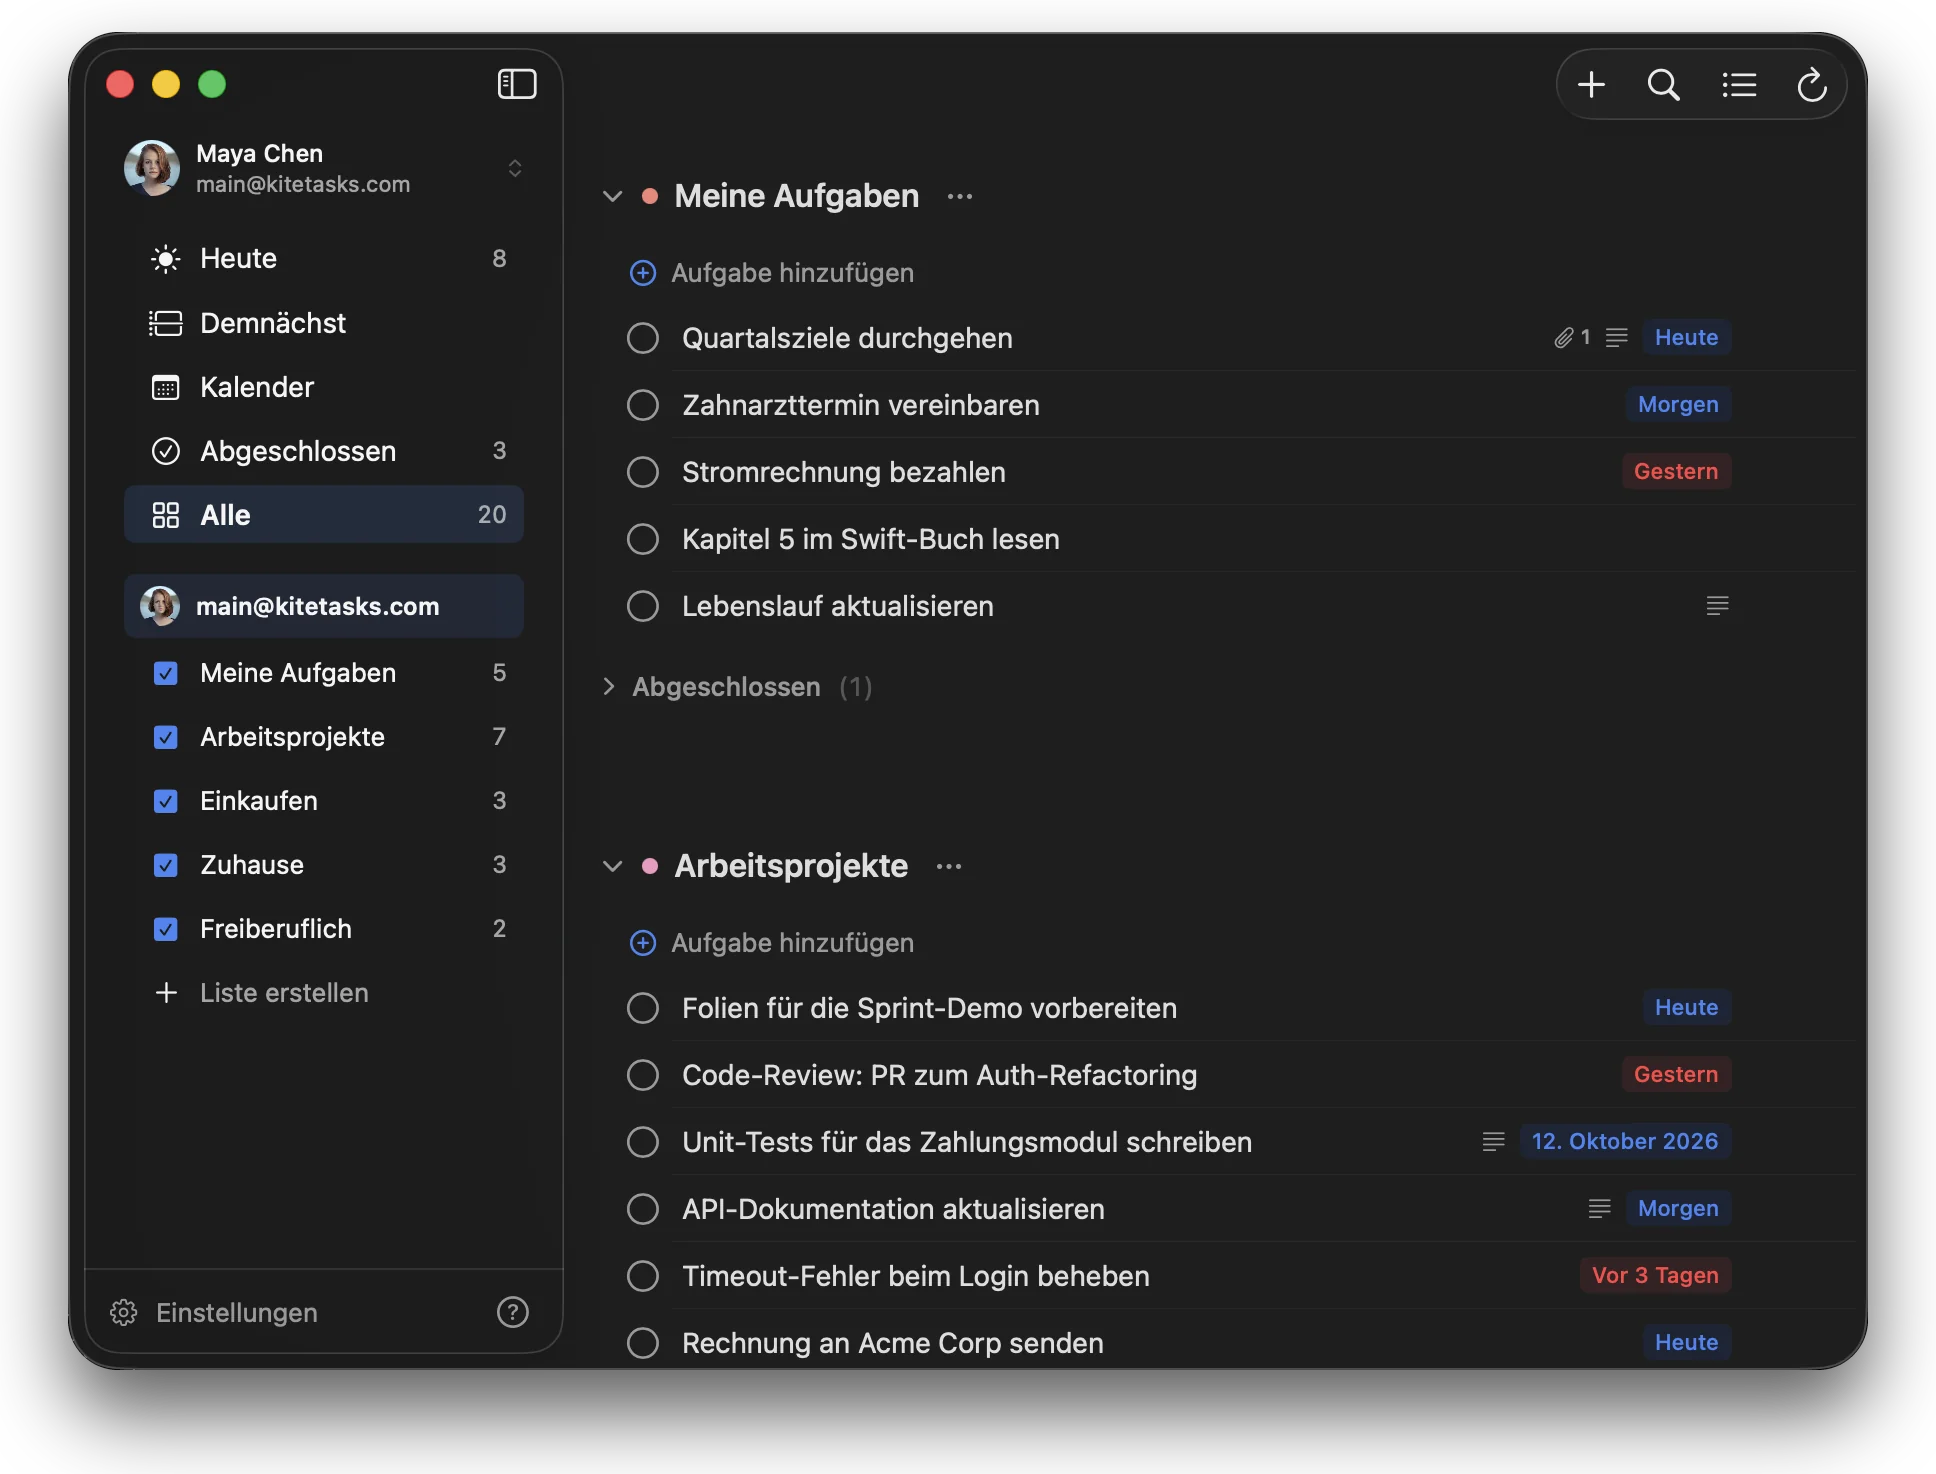Open the list view options icon
This screenshot has width=1936, height=1474.
(1739, 84)
